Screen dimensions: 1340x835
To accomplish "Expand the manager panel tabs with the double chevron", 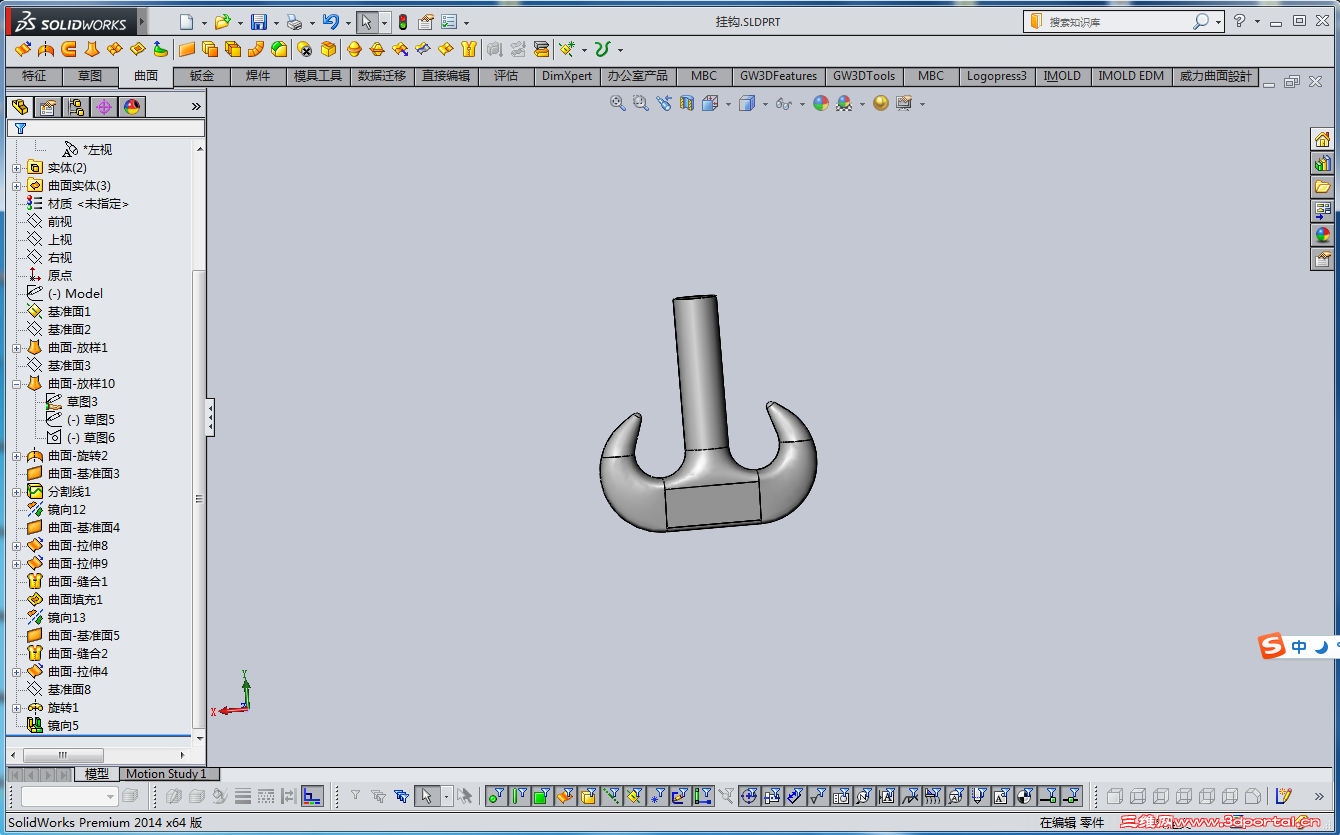I will 196,107.
